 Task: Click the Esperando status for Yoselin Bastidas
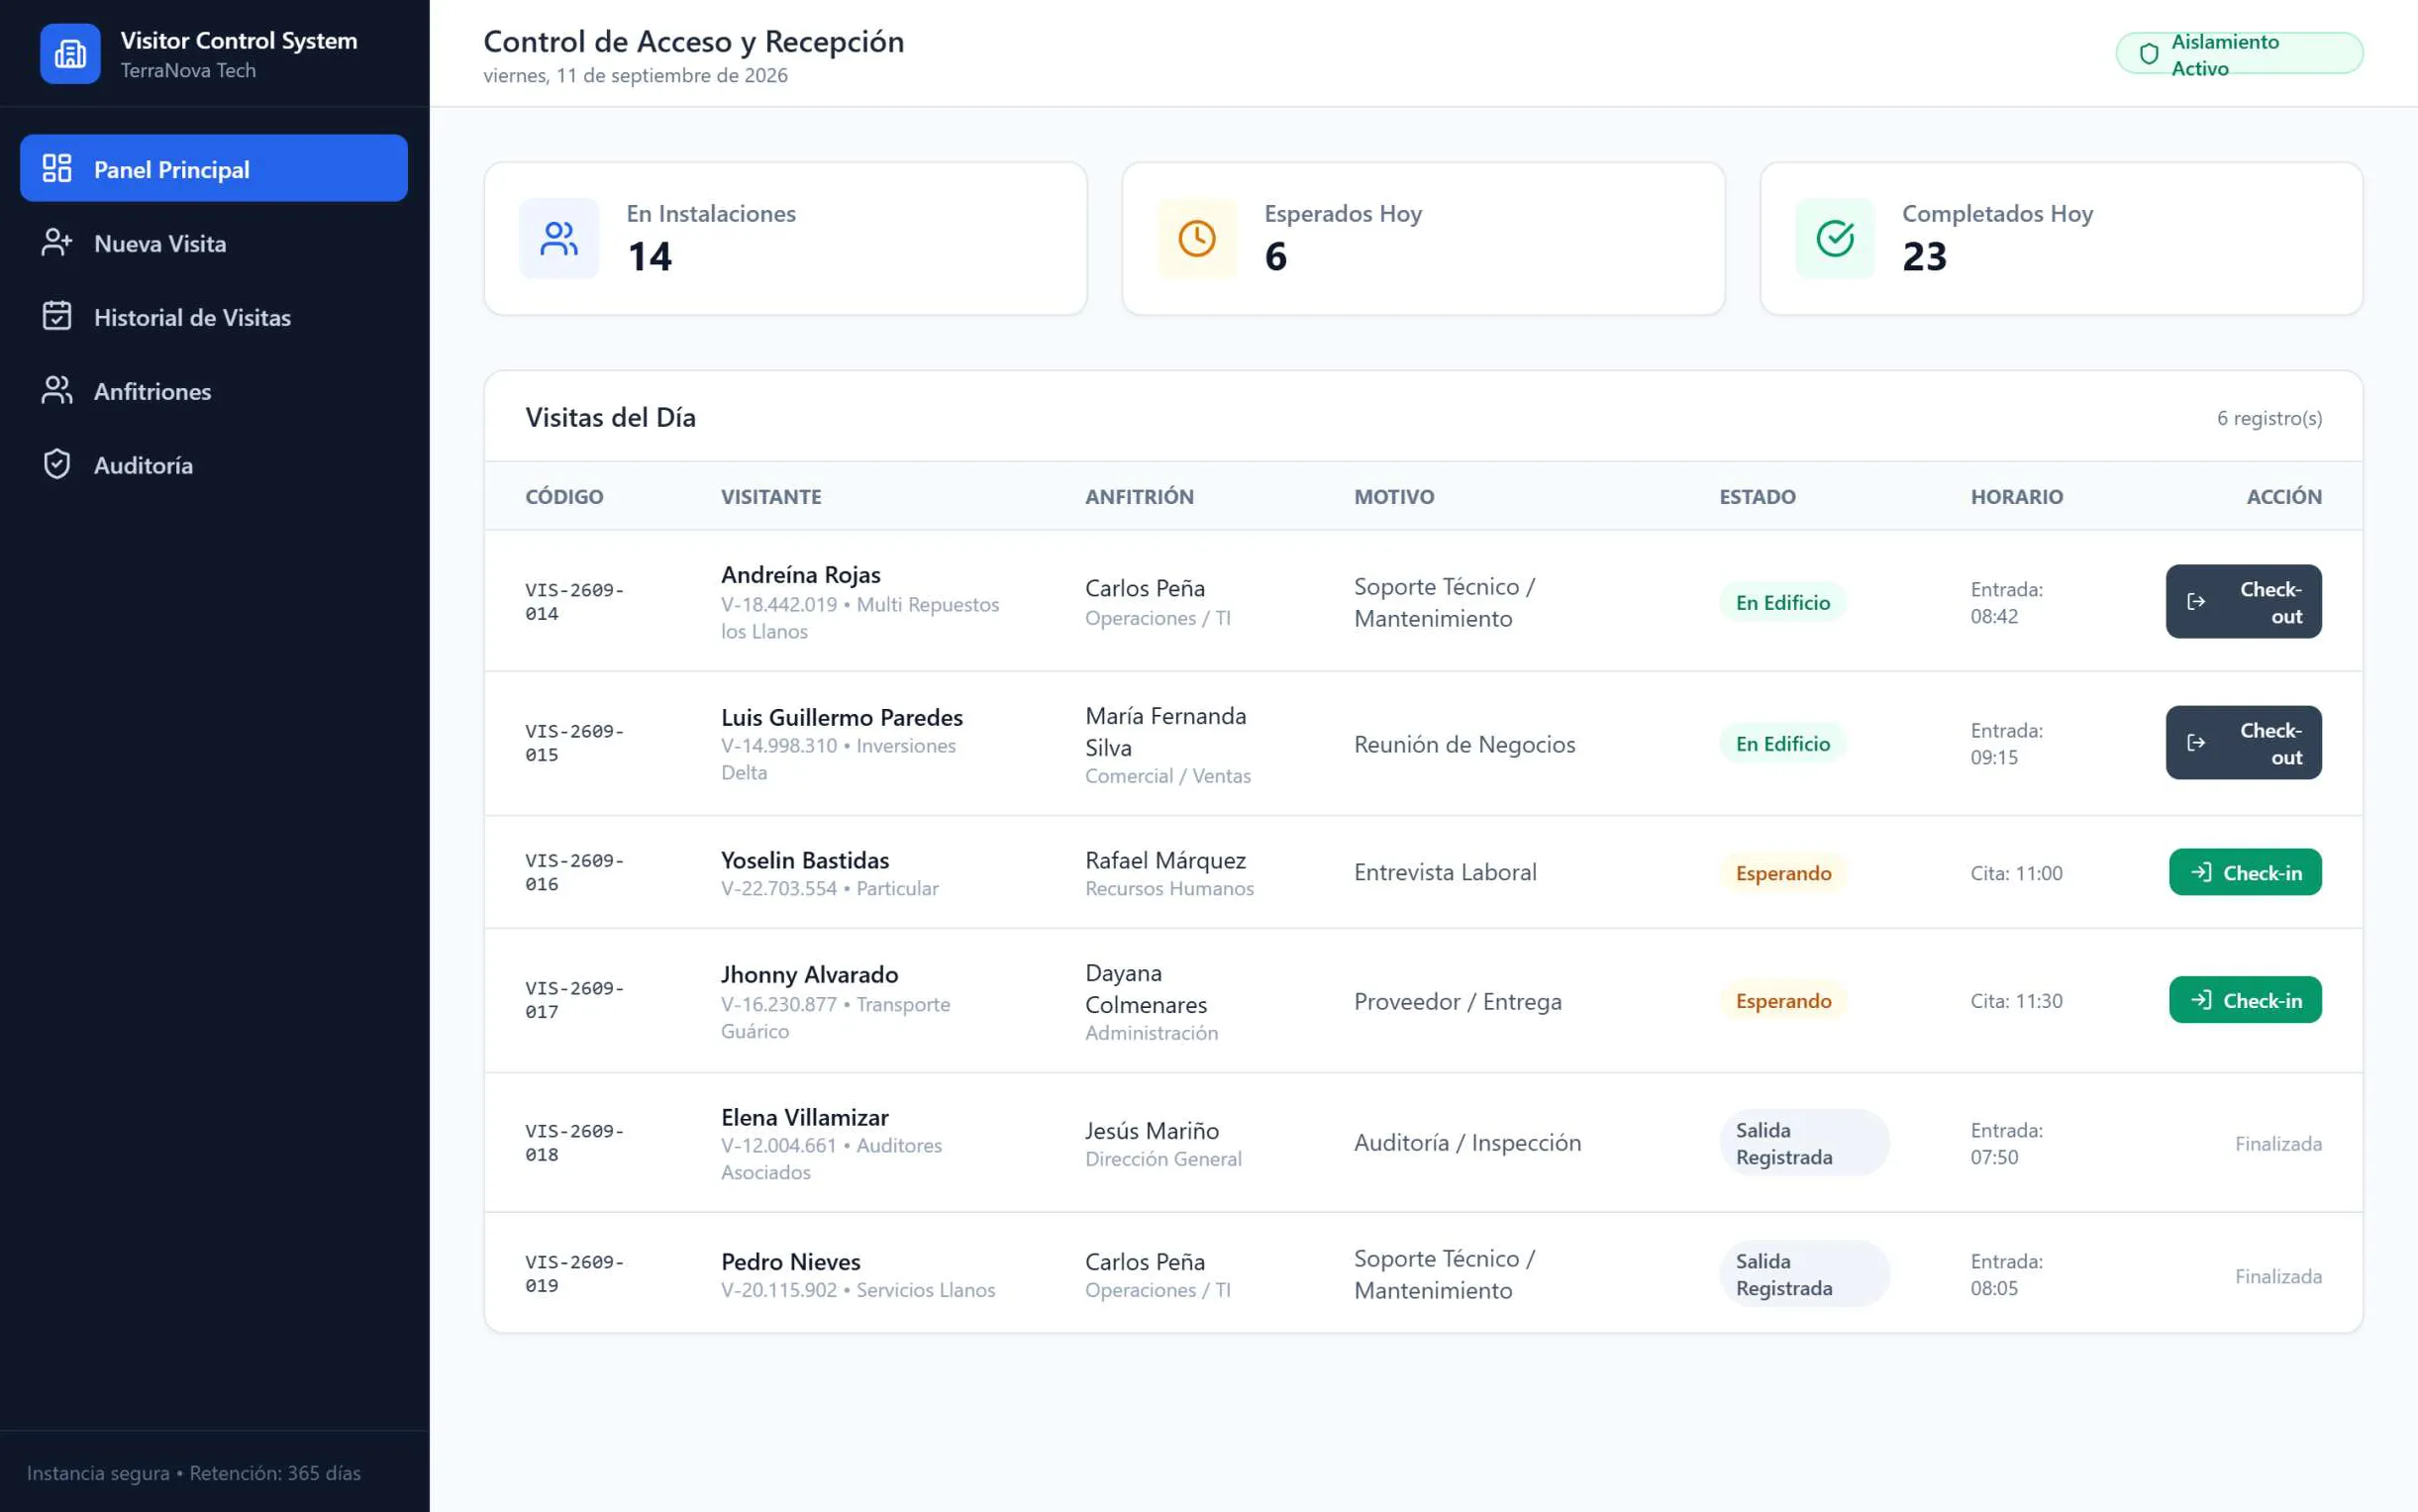[1783, 872]
